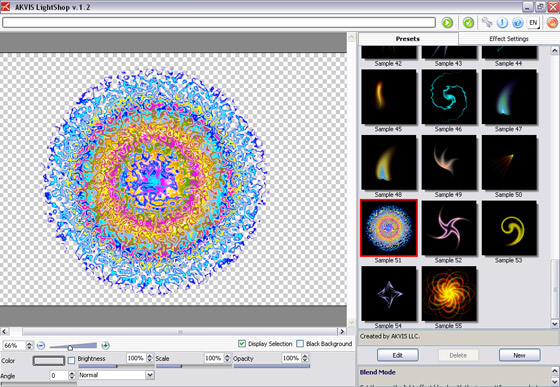Viewport: 560px width, 387px height.
Task: Zoom in with plus icon
Action: (x=105, y=345)
